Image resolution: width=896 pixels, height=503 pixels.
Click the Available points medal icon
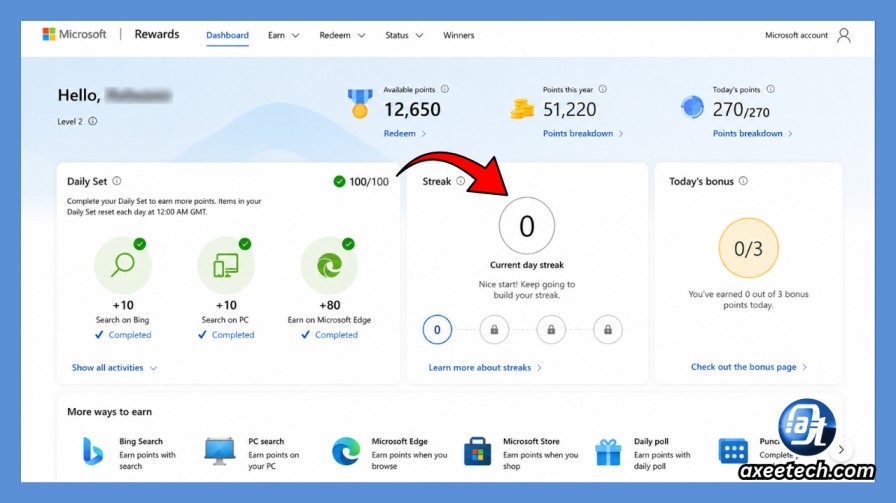click(x=360, y=103)
